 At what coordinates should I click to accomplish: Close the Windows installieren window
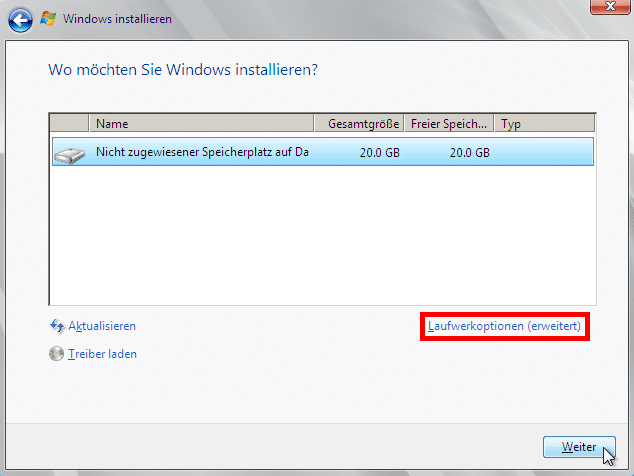[x=610, y=6]
